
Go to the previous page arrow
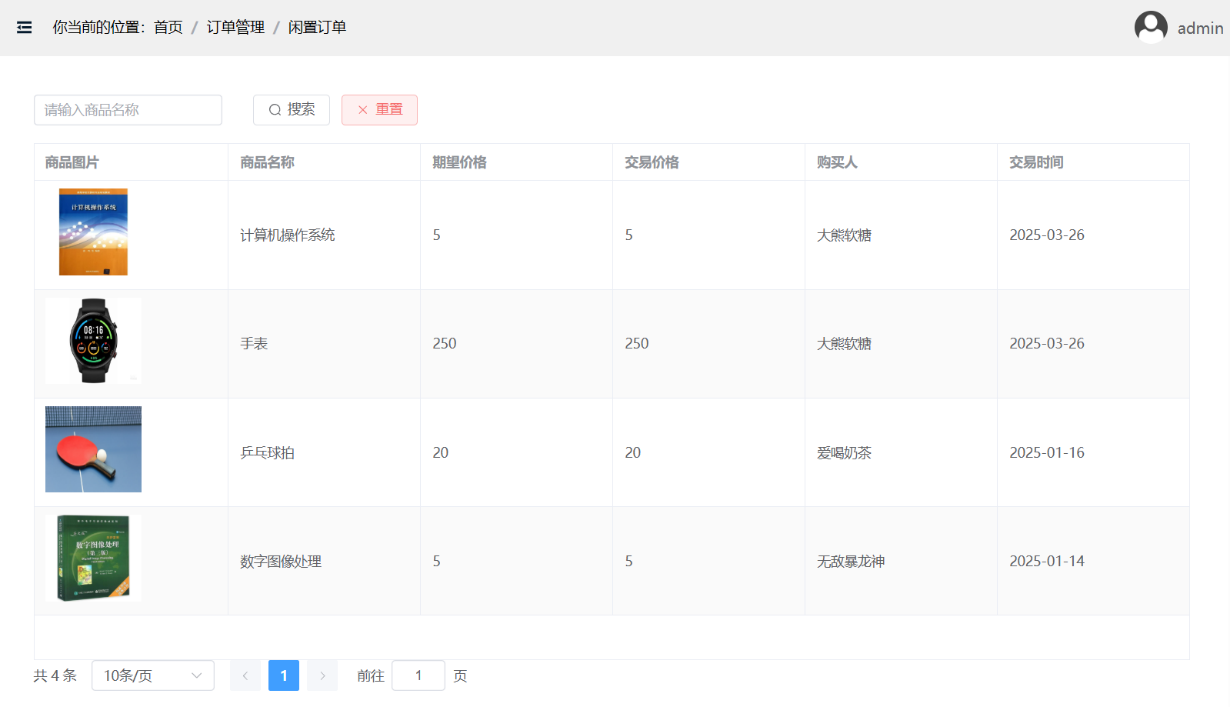tap(245, 676)
